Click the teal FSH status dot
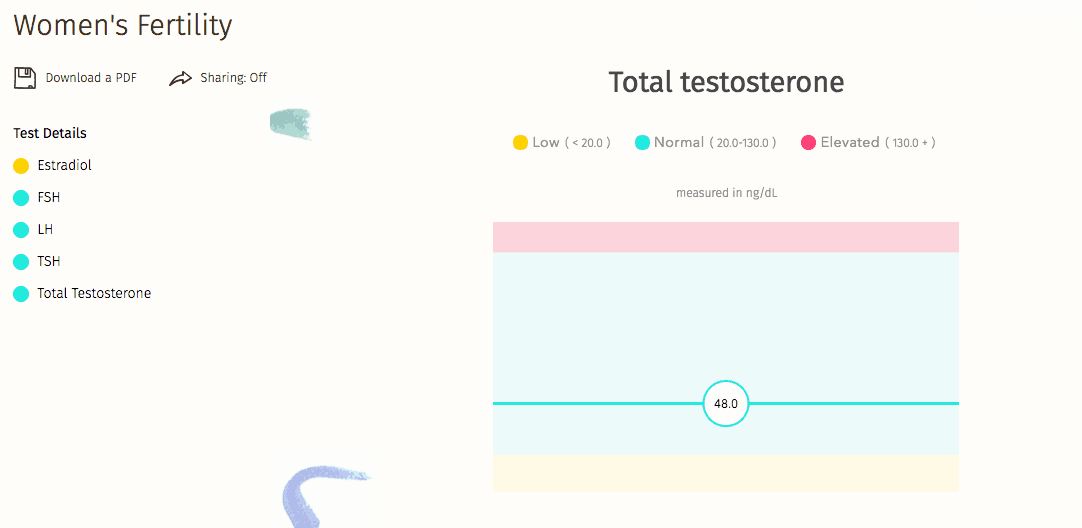This screenshot has height=528, width=1082. click(21, 198)
